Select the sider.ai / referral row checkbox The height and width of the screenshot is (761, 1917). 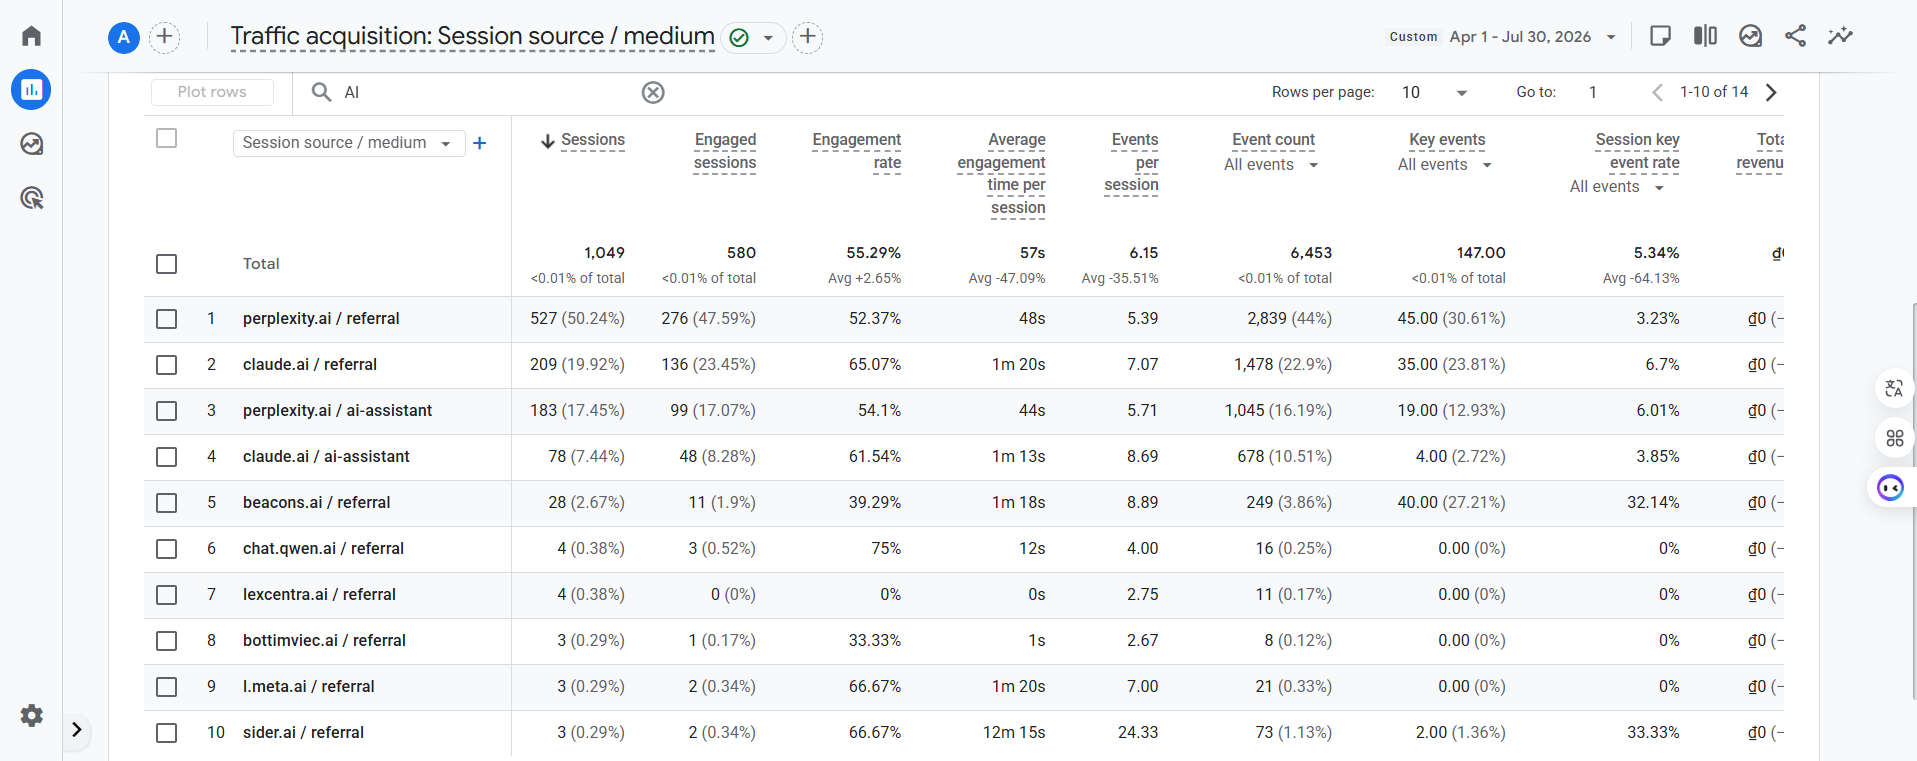[167, 733]
